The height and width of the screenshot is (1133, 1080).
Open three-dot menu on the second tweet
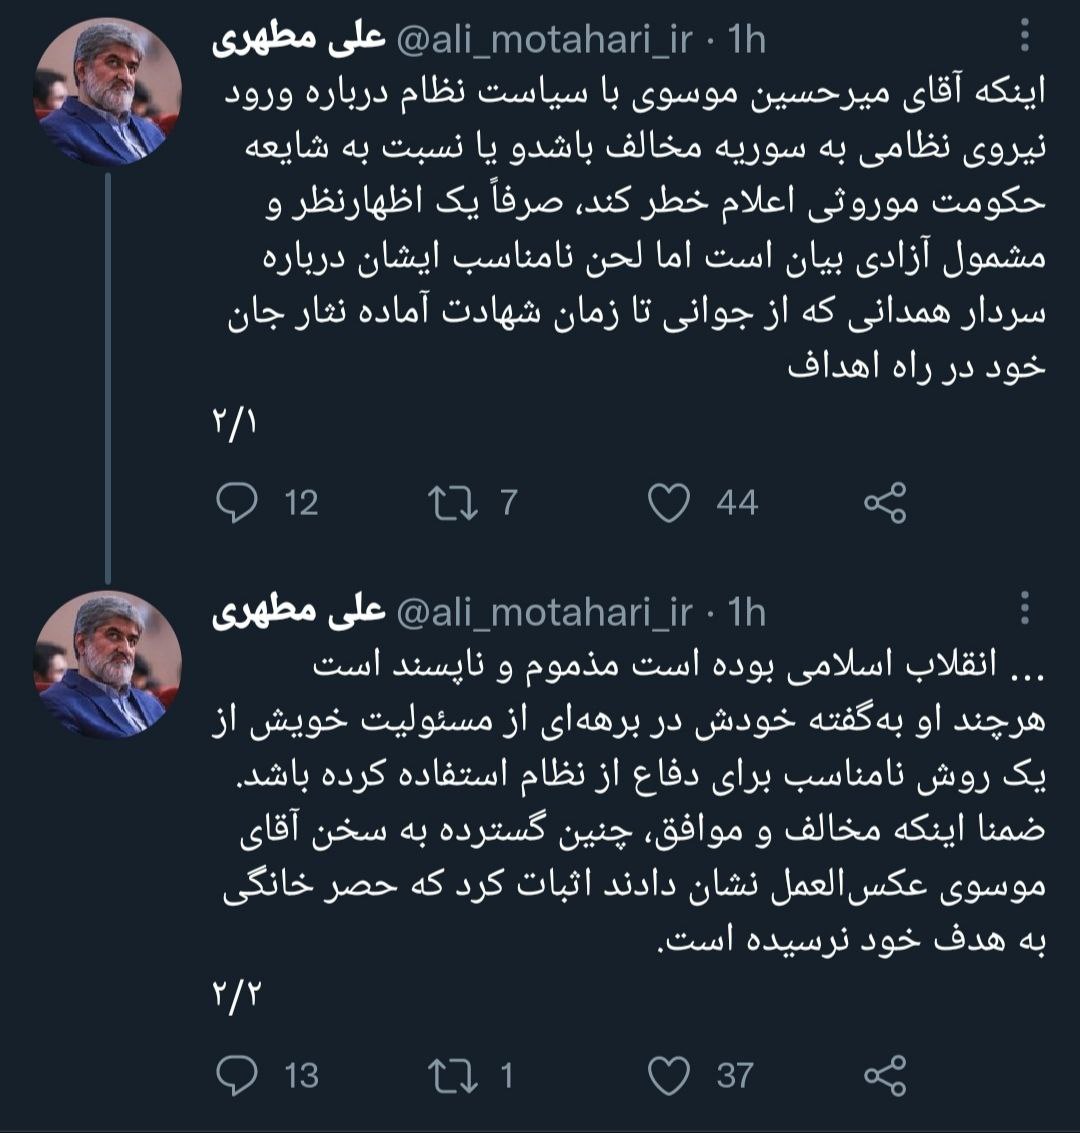click(x=1023, y=613)
